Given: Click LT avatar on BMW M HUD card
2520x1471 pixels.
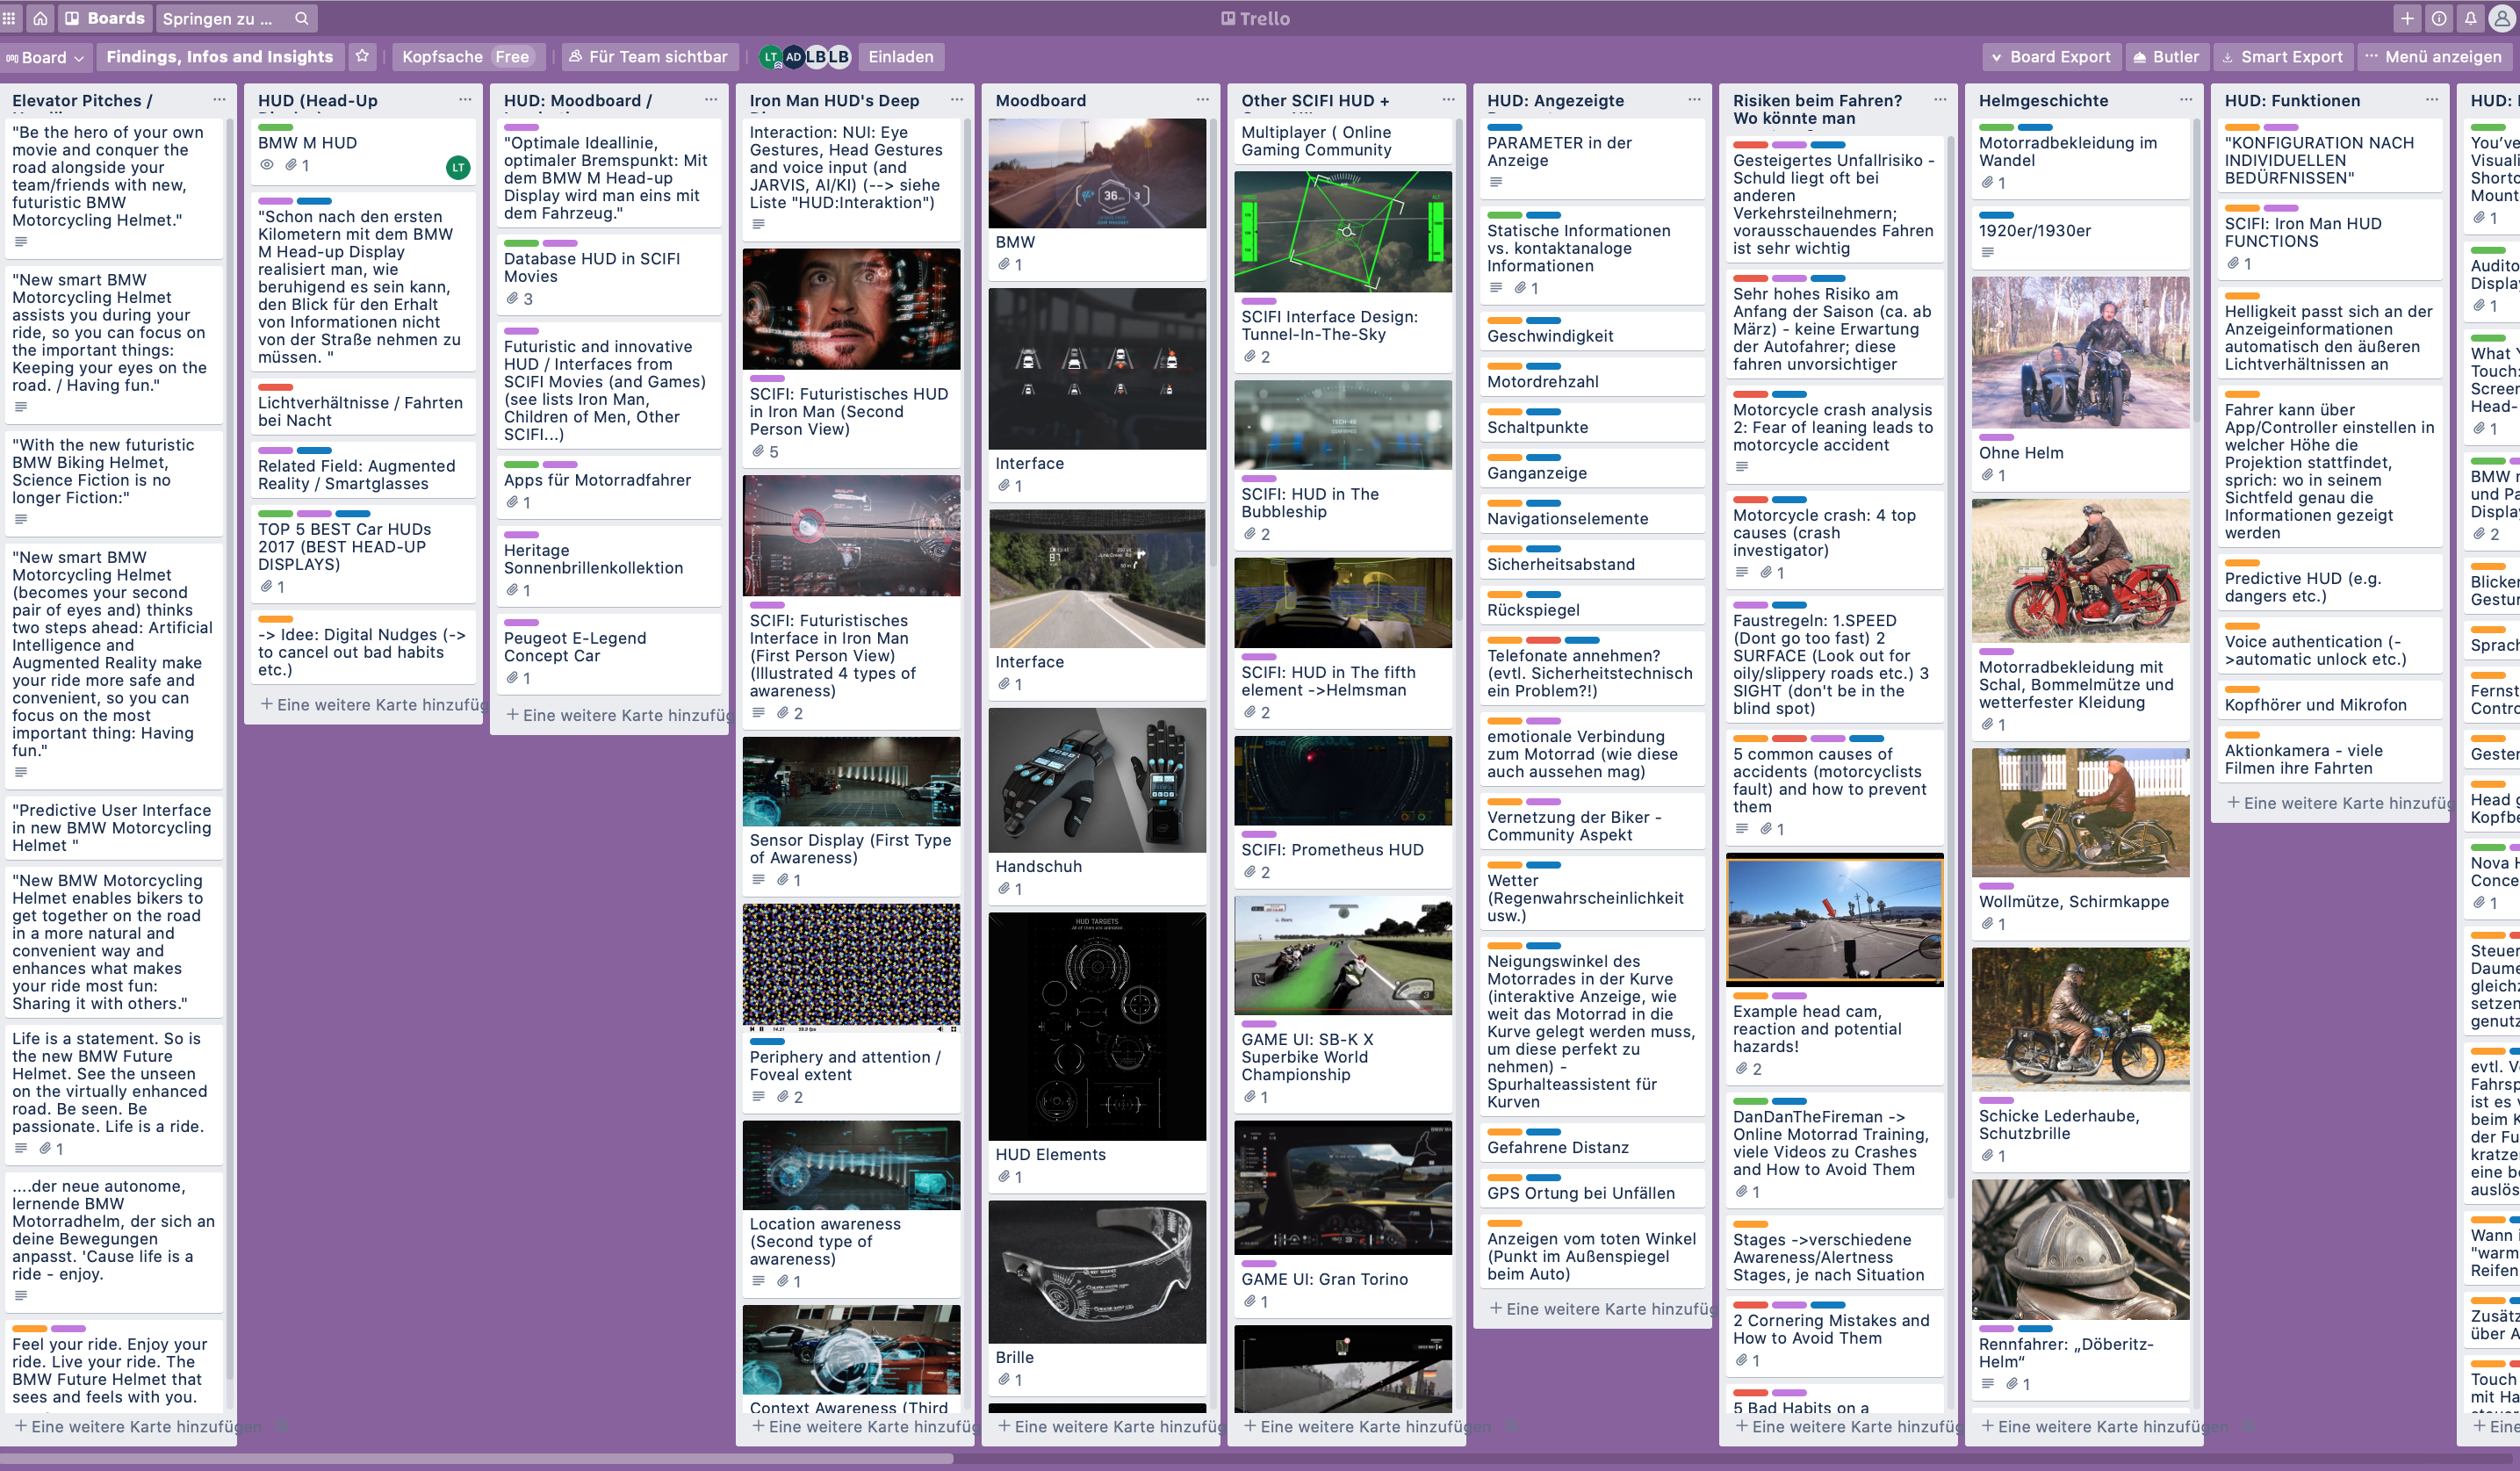Looking at the screenshot, I should pos(458,167).
